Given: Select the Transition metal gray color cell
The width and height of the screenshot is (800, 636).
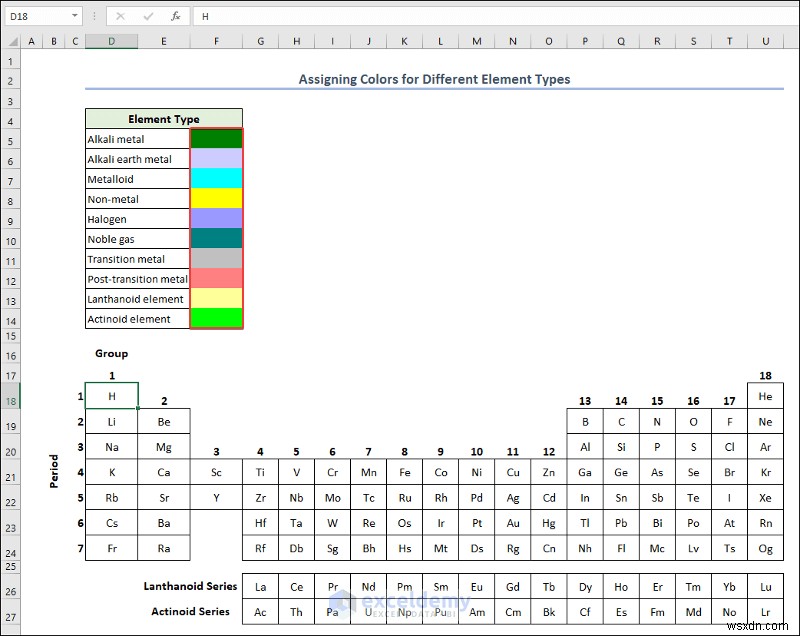Looking at the screenshot, I should (216, 259).
